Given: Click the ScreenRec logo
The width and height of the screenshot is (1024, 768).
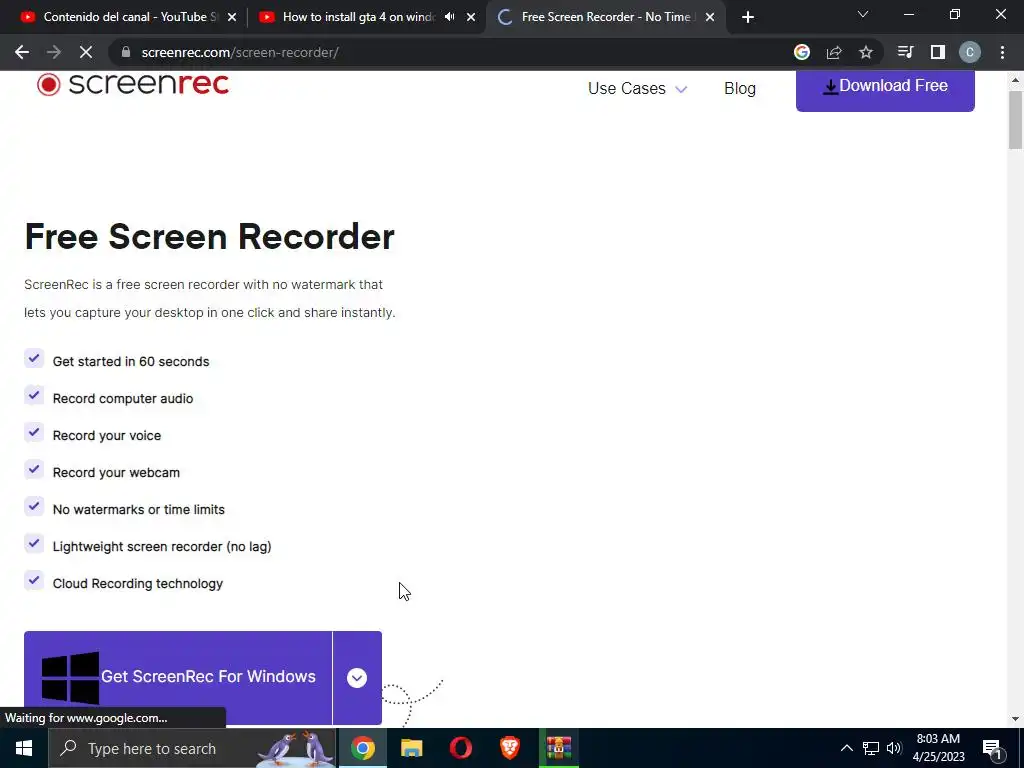Looking at the screenshot, I should pos(133,84).
